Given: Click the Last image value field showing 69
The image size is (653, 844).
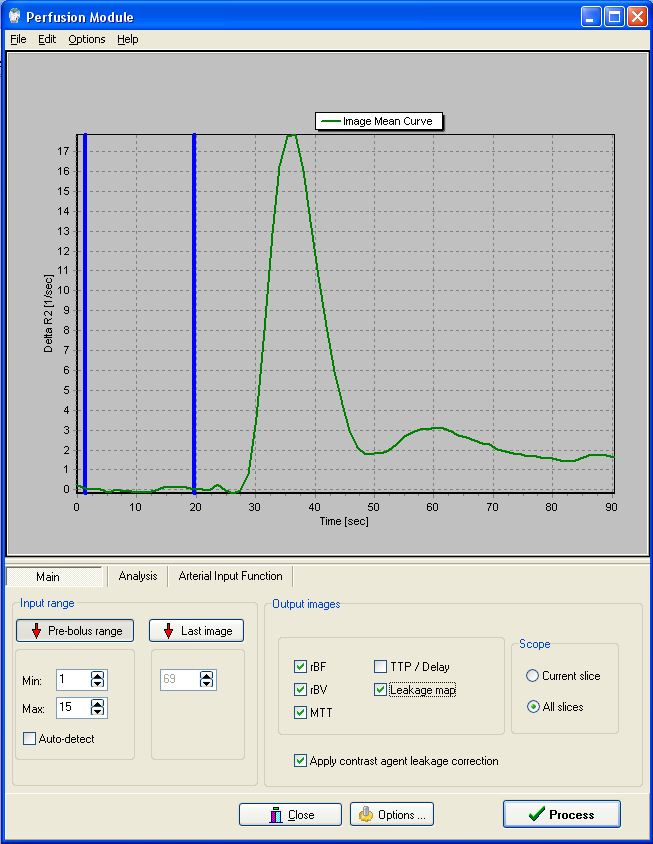Looking at the screenshot, I should (179, 680).
